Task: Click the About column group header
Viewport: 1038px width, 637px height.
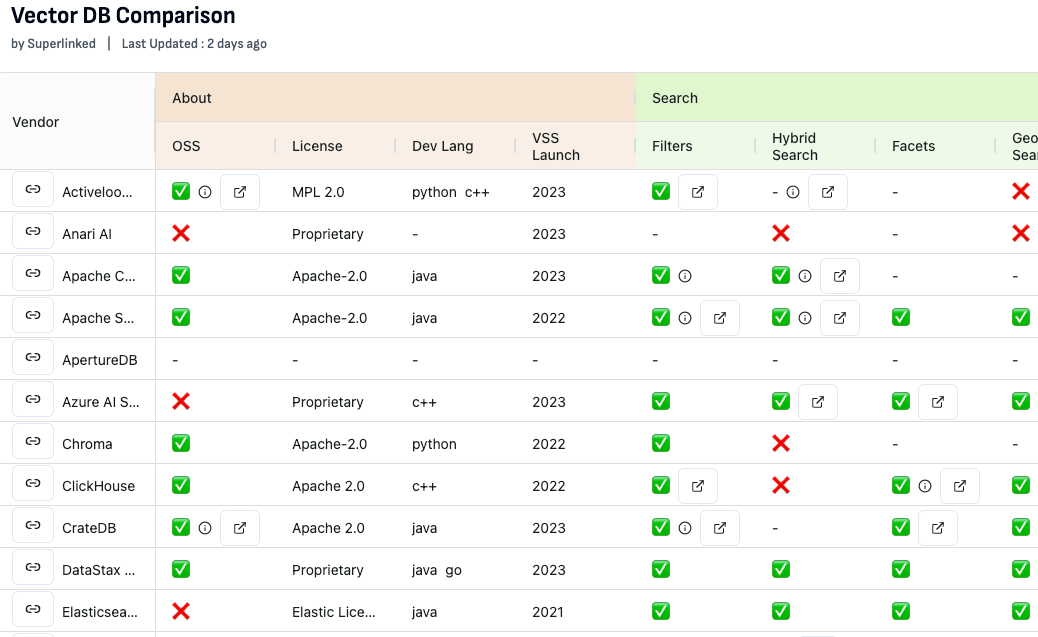Action: click(x=192, y=98)
